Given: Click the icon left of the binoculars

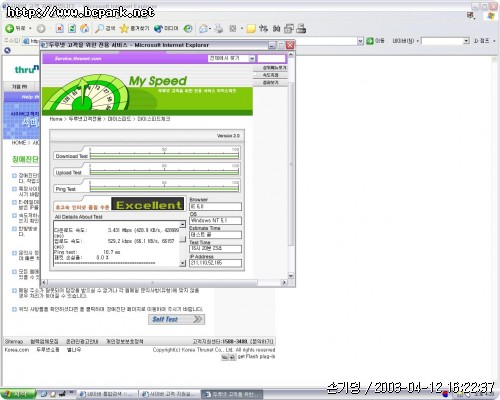Looking at the screenshot, I should point(263,29).
